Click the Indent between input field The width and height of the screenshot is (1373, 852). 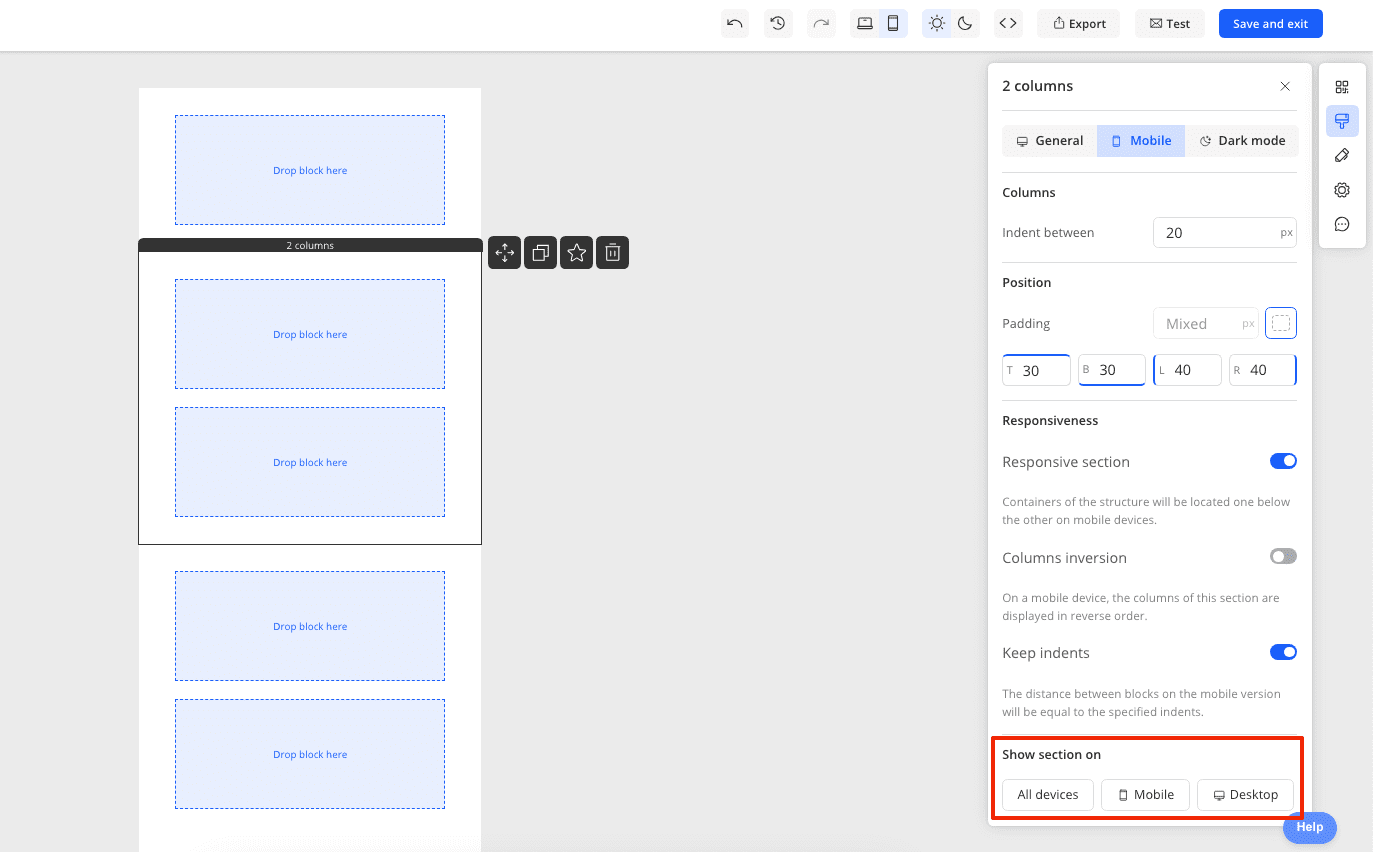pos(1225,232)
